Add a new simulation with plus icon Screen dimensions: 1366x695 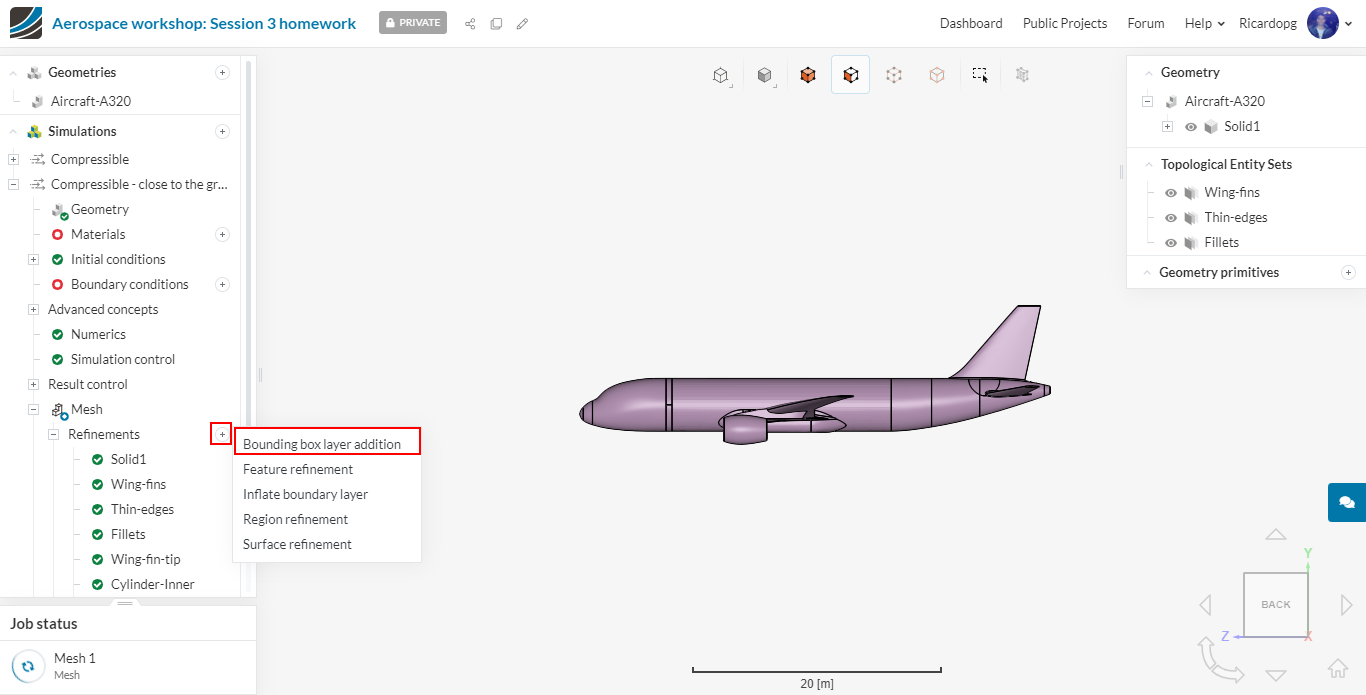222,131
